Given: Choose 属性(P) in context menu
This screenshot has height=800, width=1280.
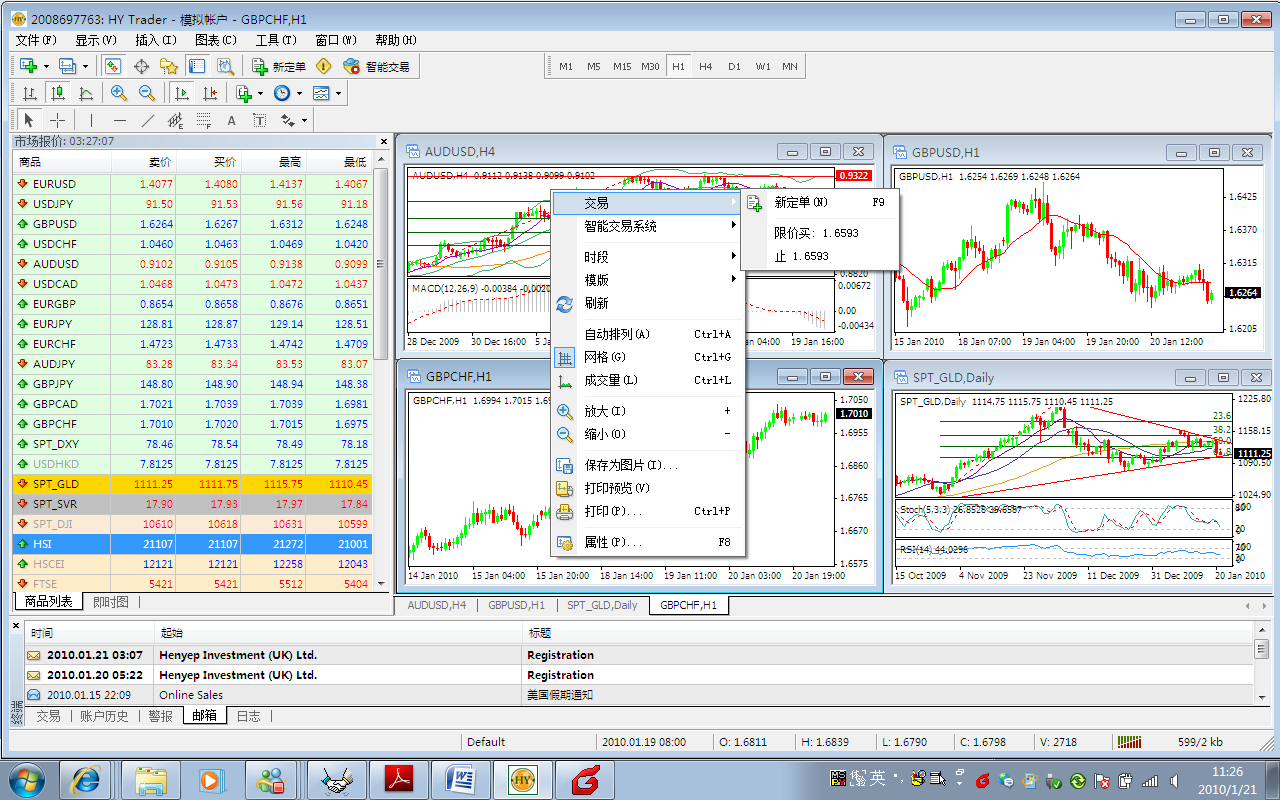Looking at the screenshot, I should (x=648, y=542).
